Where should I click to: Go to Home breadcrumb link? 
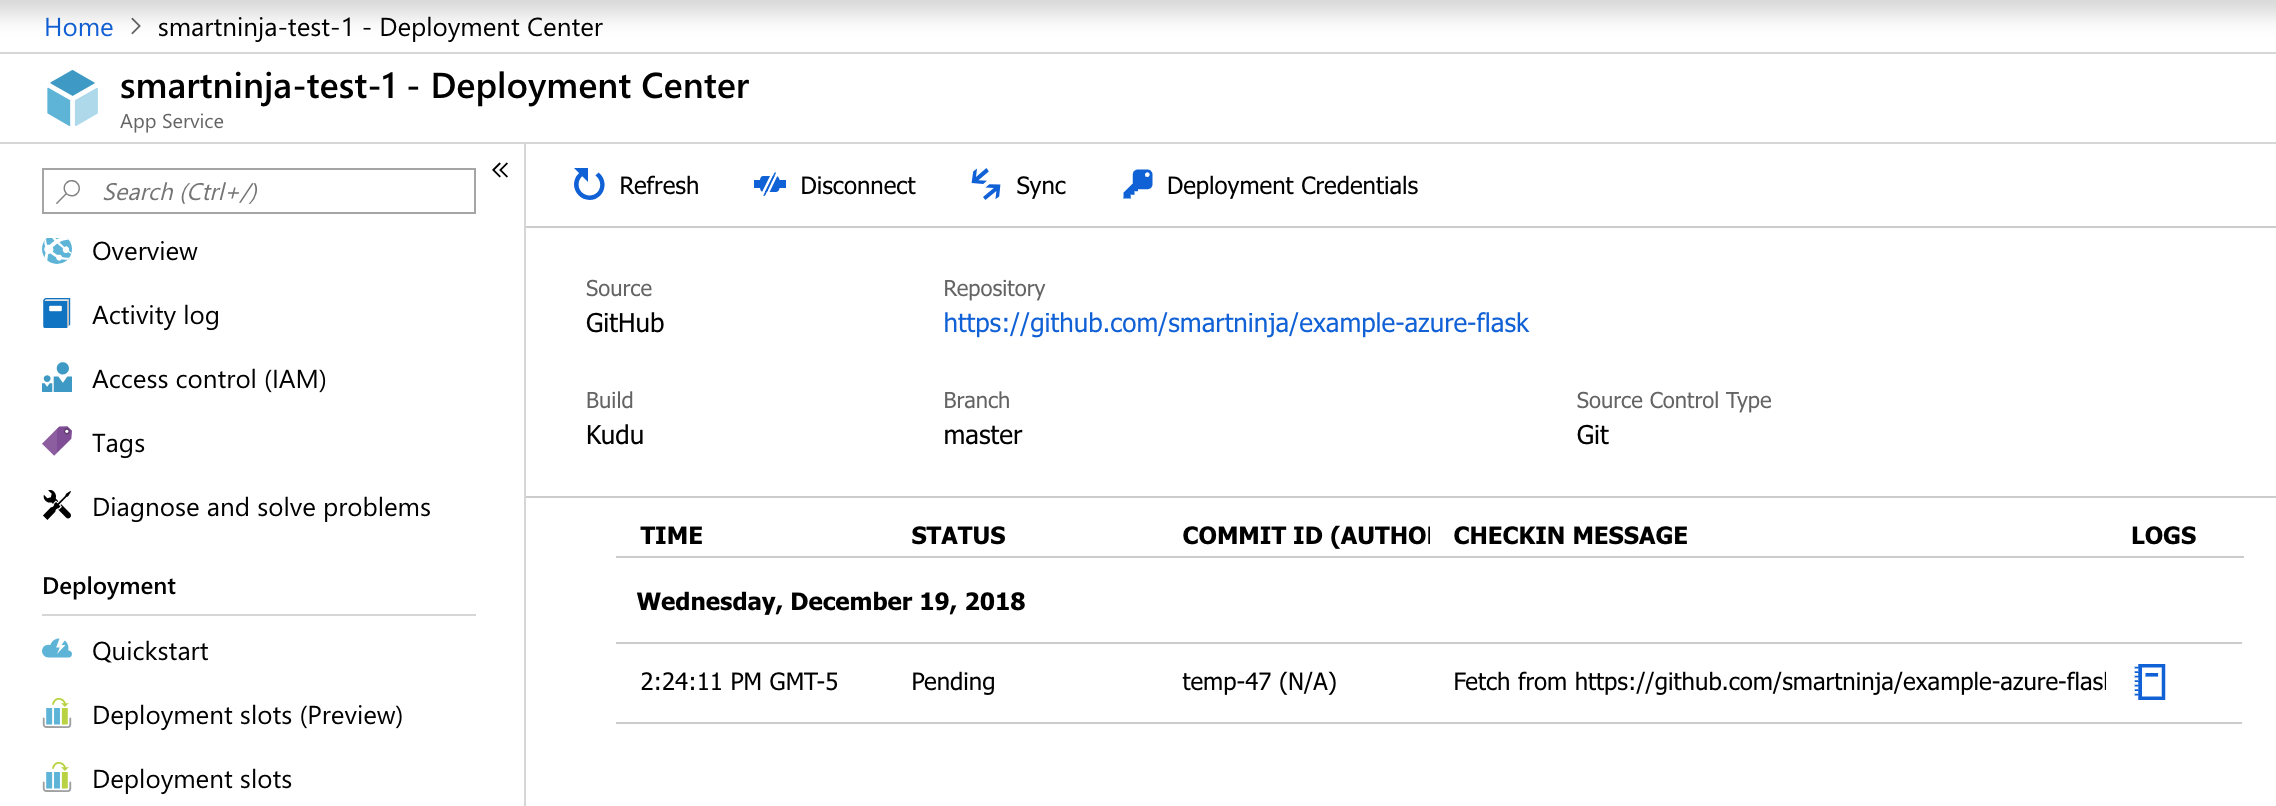tap(79, 27)
